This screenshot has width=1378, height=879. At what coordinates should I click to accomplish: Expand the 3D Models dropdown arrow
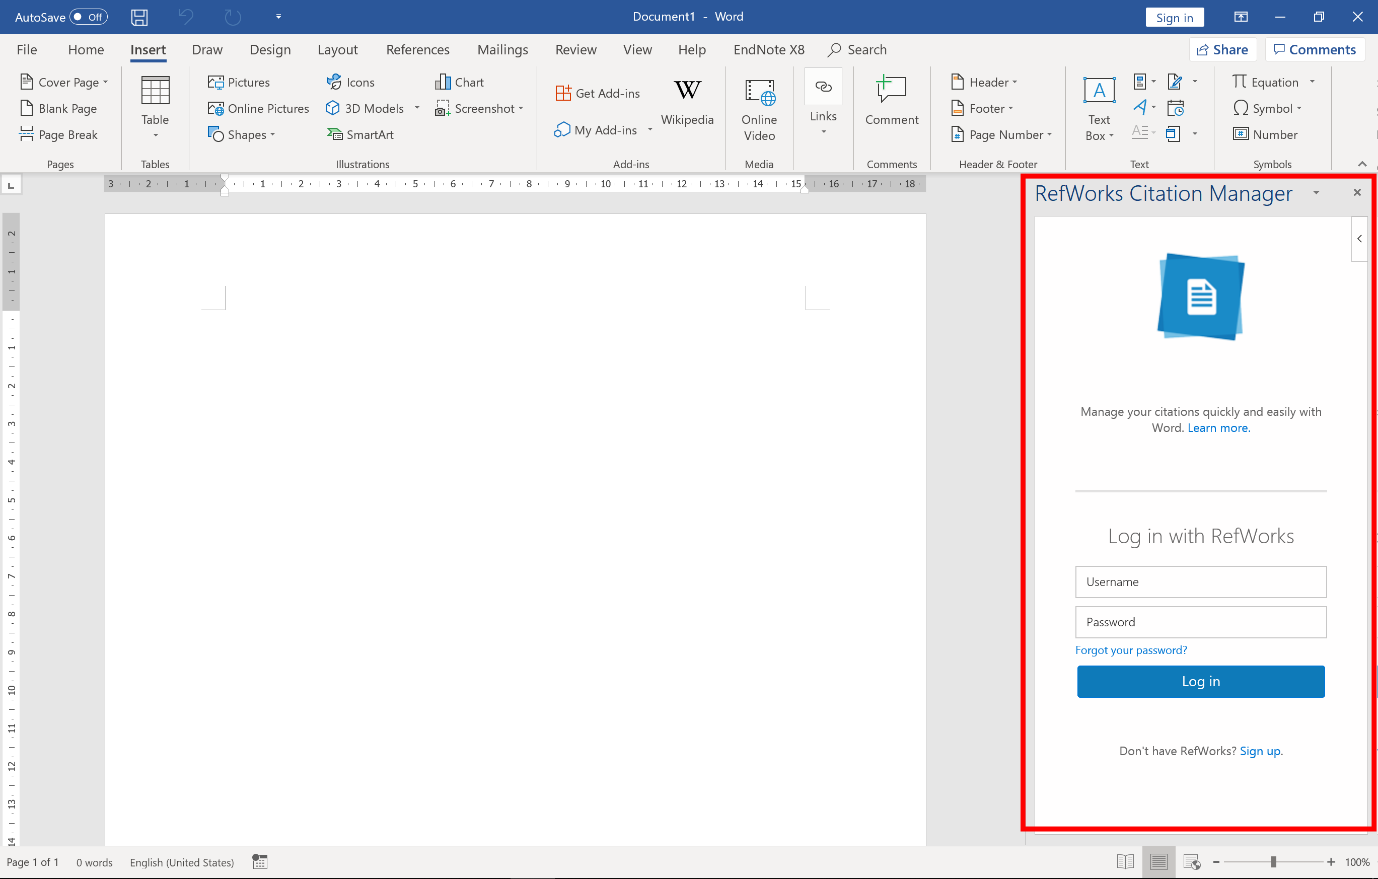pos(417,109)
